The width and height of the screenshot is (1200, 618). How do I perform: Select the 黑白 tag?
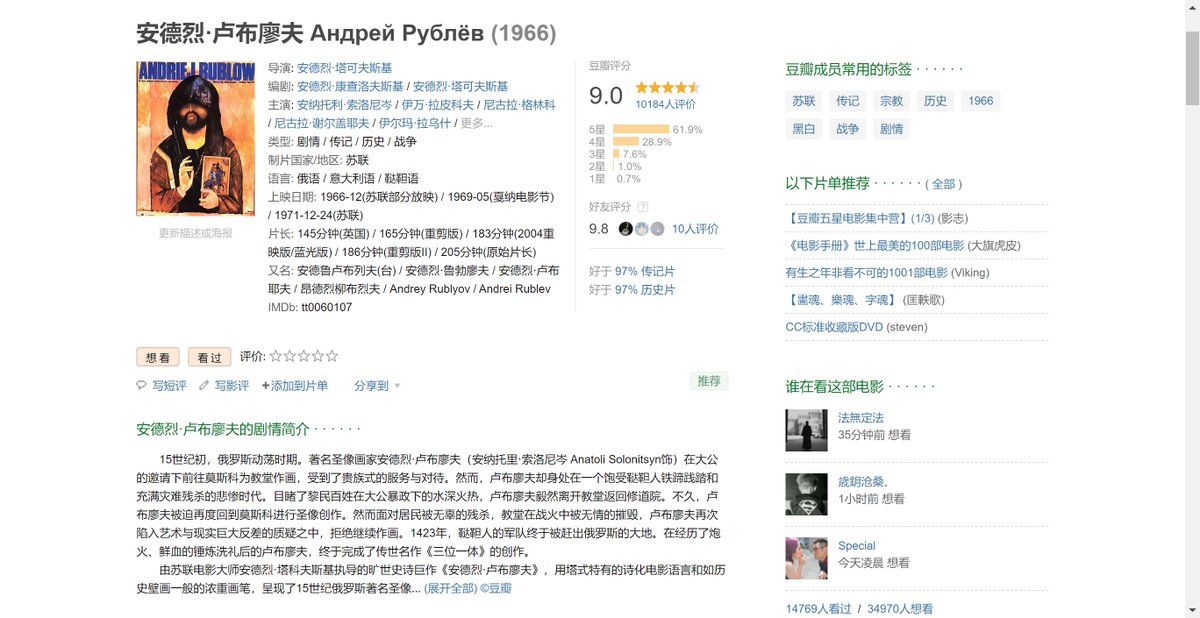[x=804, y=129]
